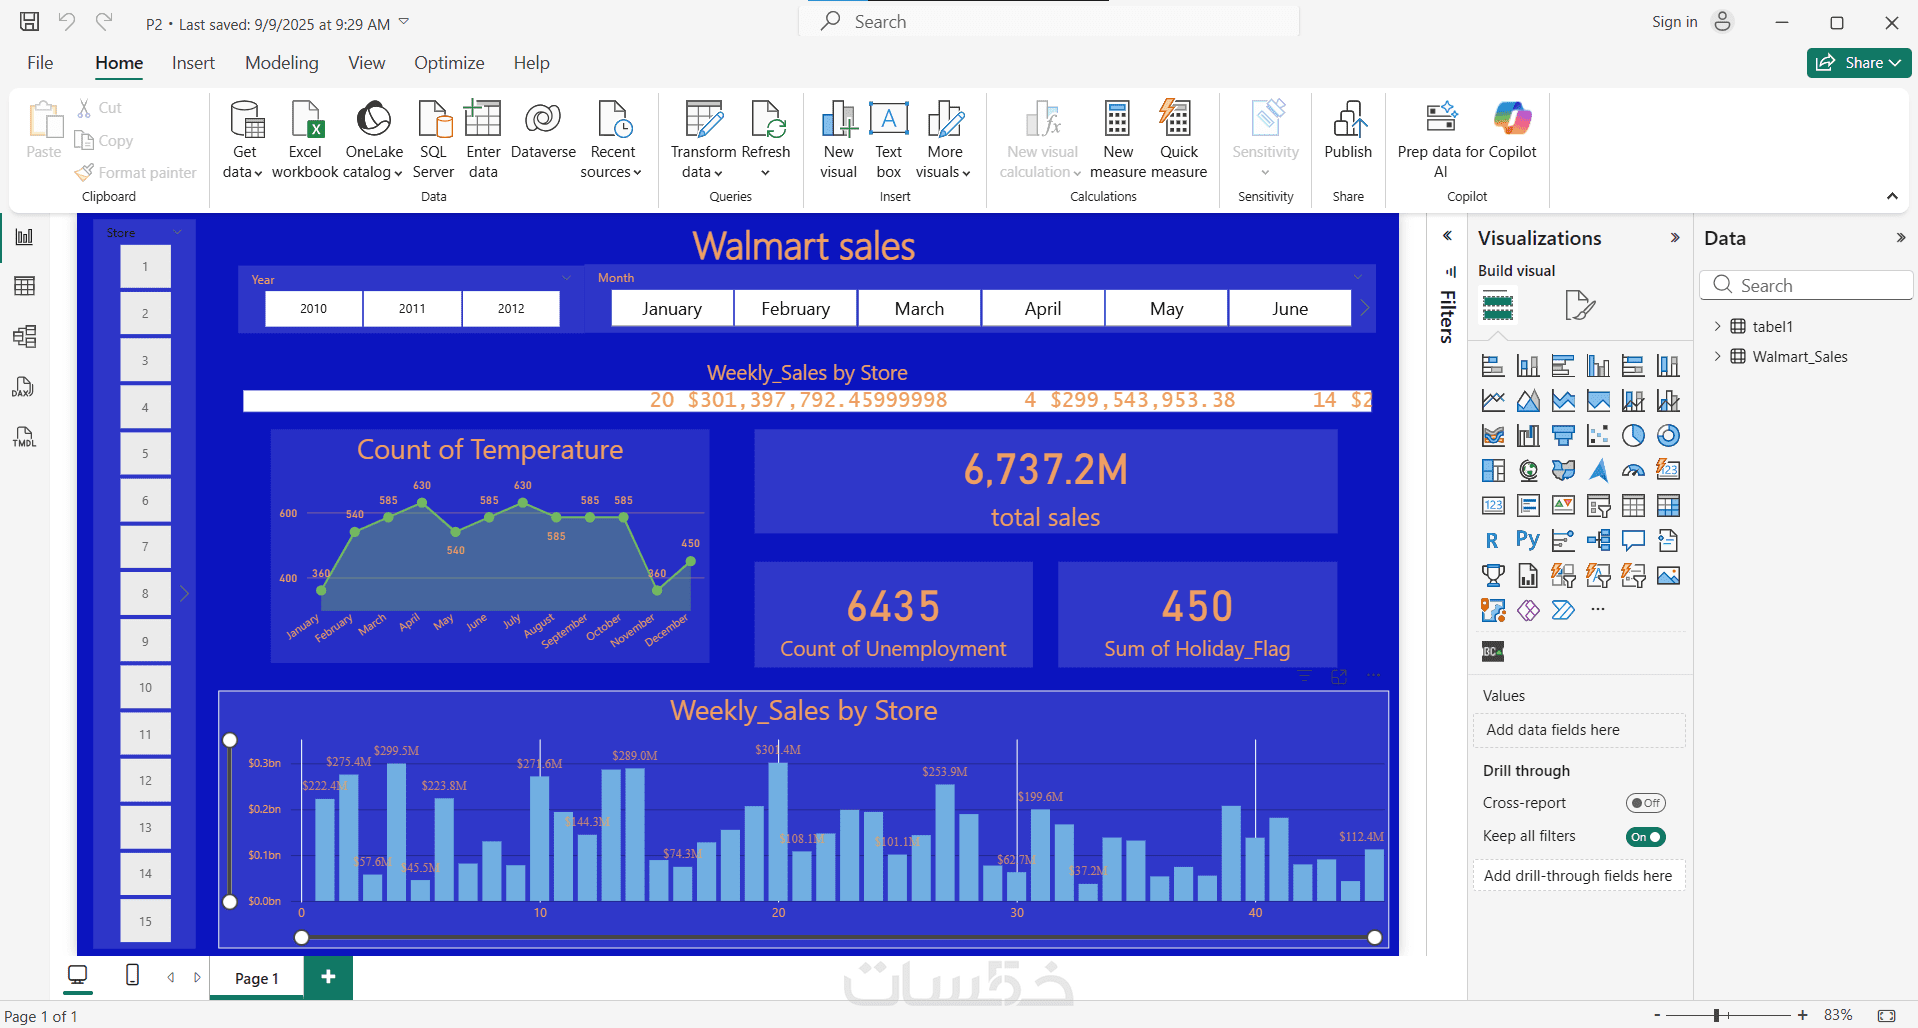Select the Pie chart visual type
Image resolution: width=1918 pixels, height=1028 pixels.
1633,436
